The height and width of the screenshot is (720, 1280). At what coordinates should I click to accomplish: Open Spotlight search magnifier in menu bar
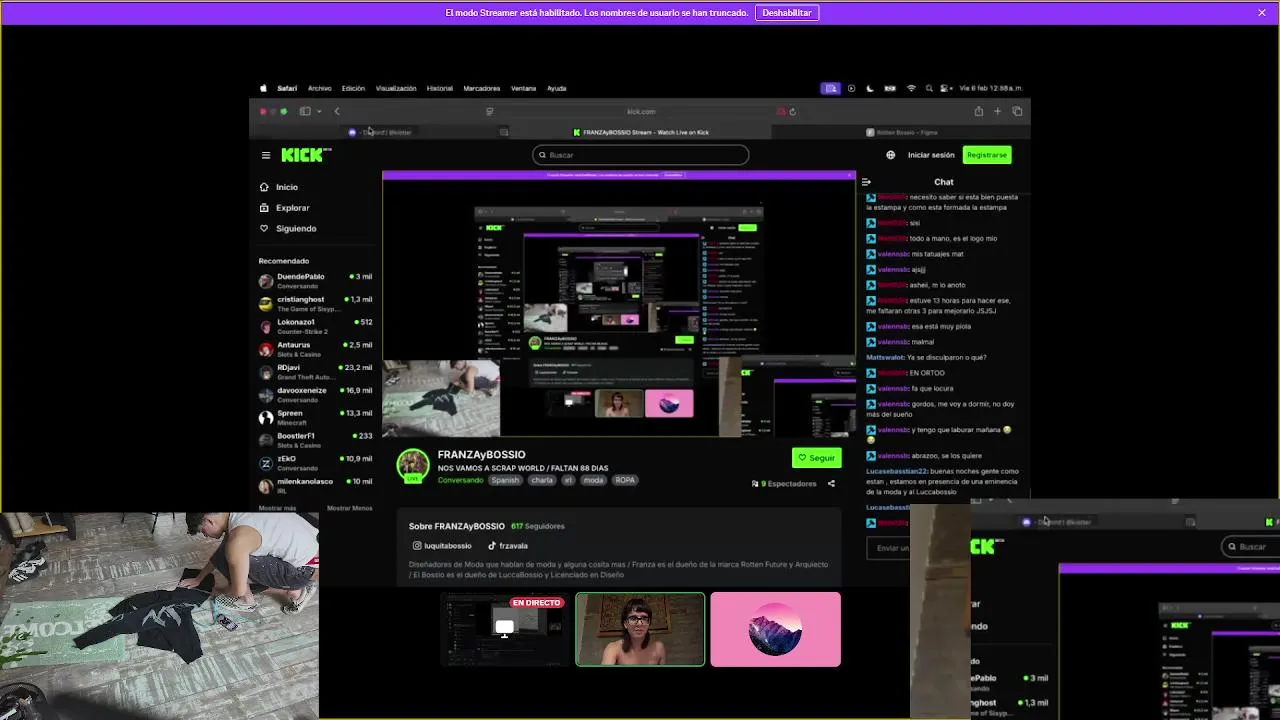929,88
